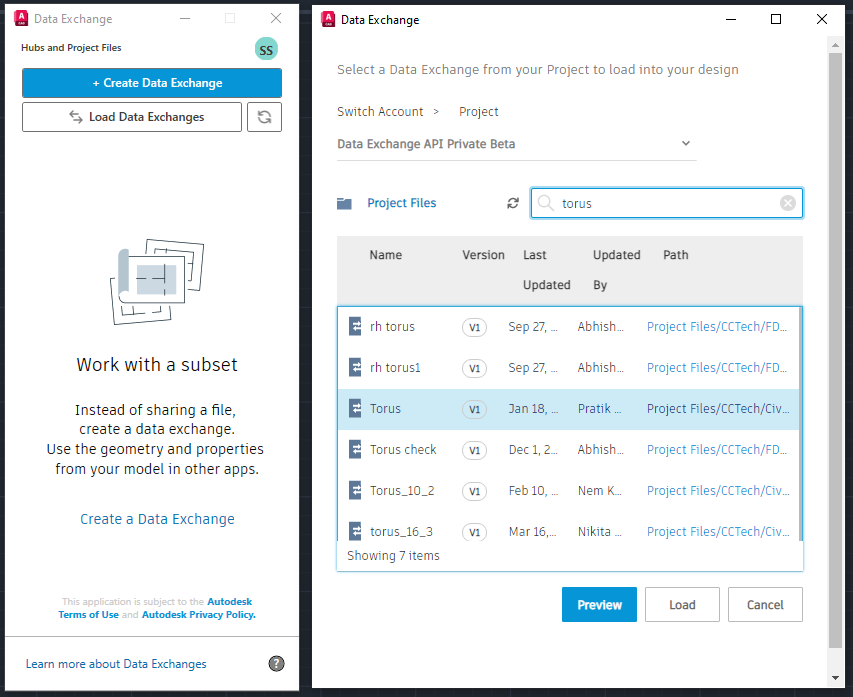Open the path link for Torus check

click(716, 449)
